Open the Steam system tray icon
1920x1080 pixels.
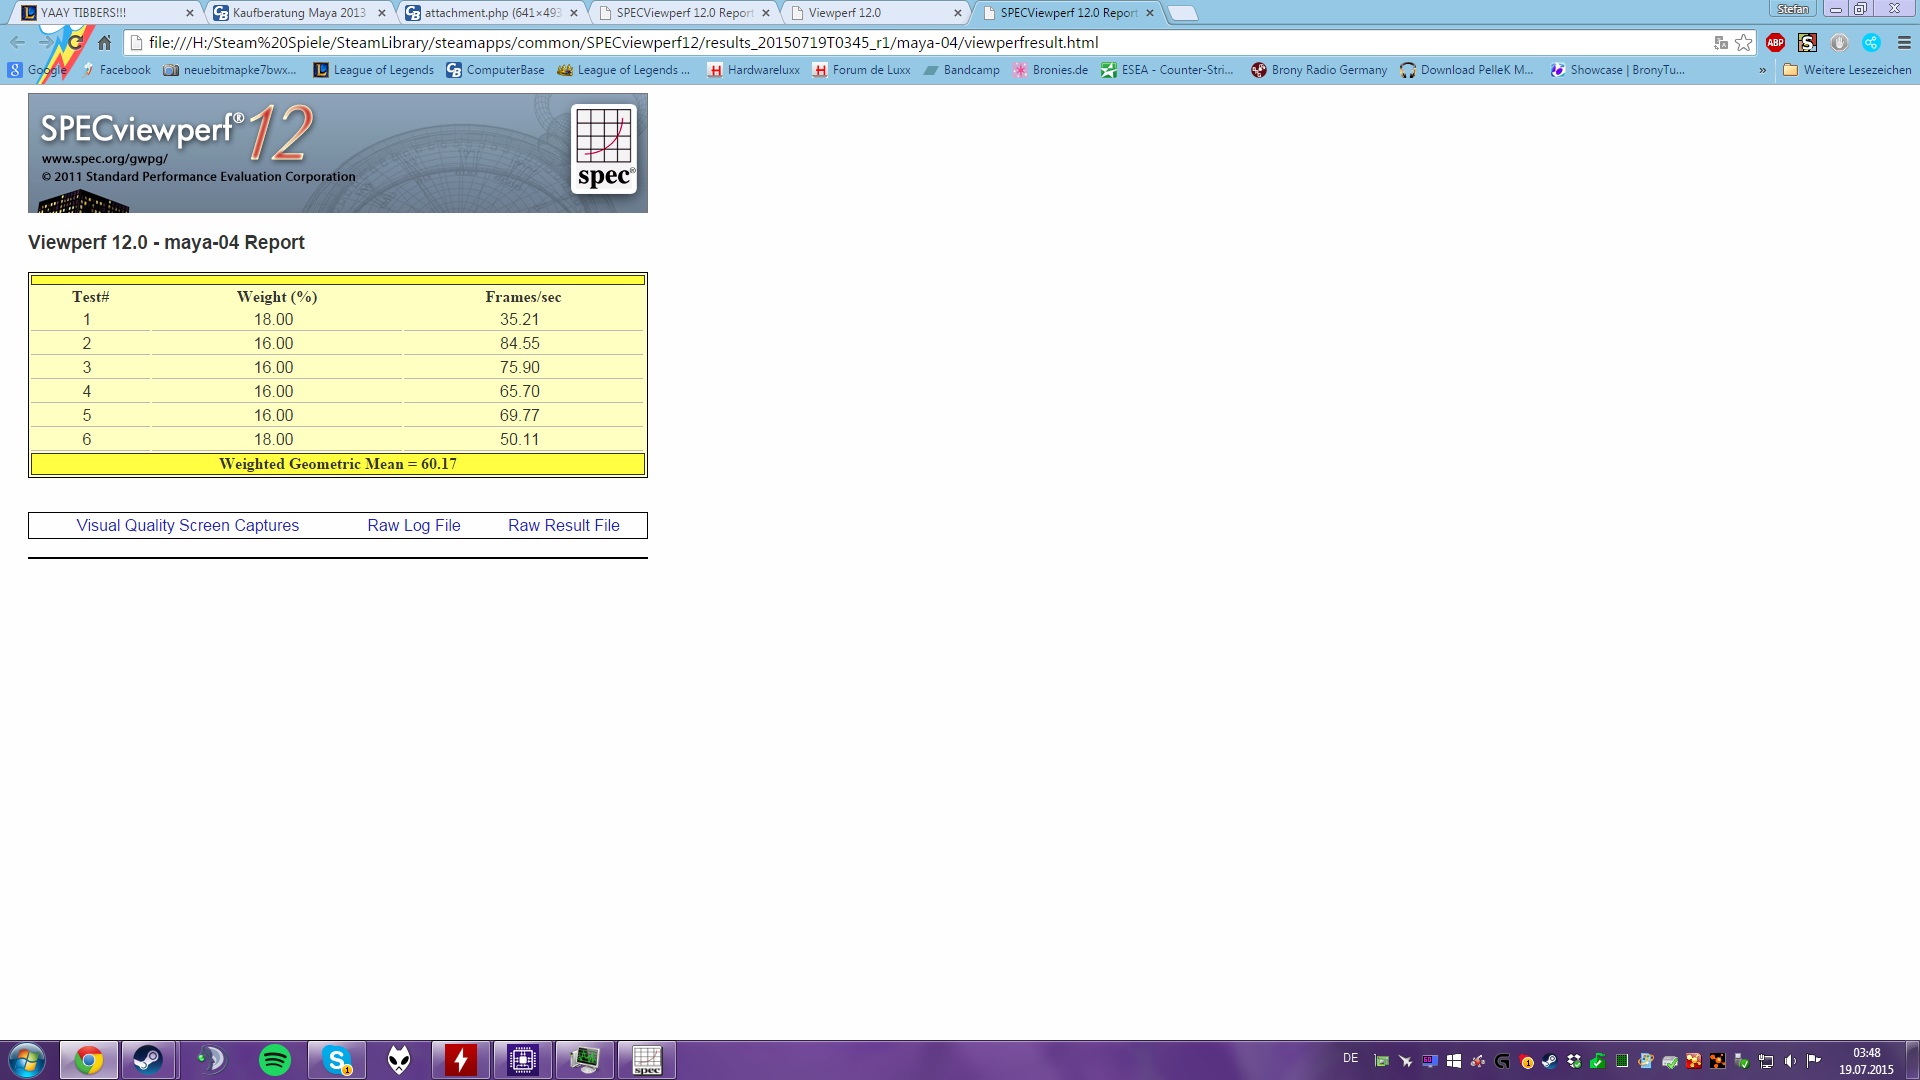tap(1549, 1061)
